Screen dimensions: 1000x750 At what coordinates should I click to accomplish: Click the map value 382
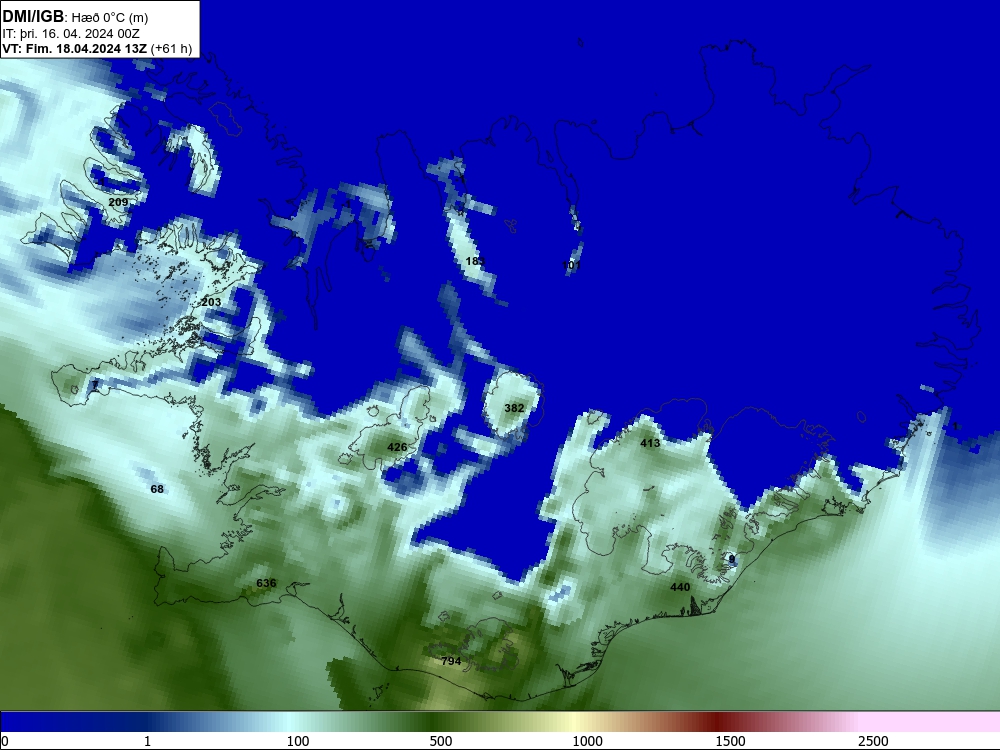pos(514,408)
